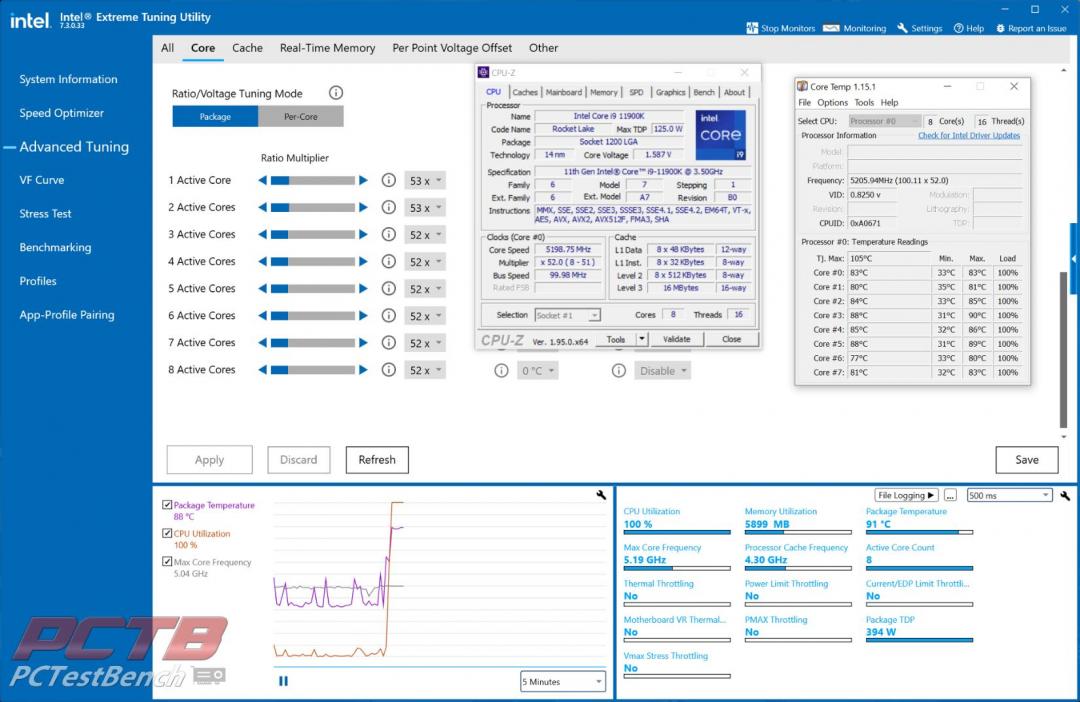Open monitor panel settings wrench at right
The height and width of the screenshot is (702, 1080).
1065,495
